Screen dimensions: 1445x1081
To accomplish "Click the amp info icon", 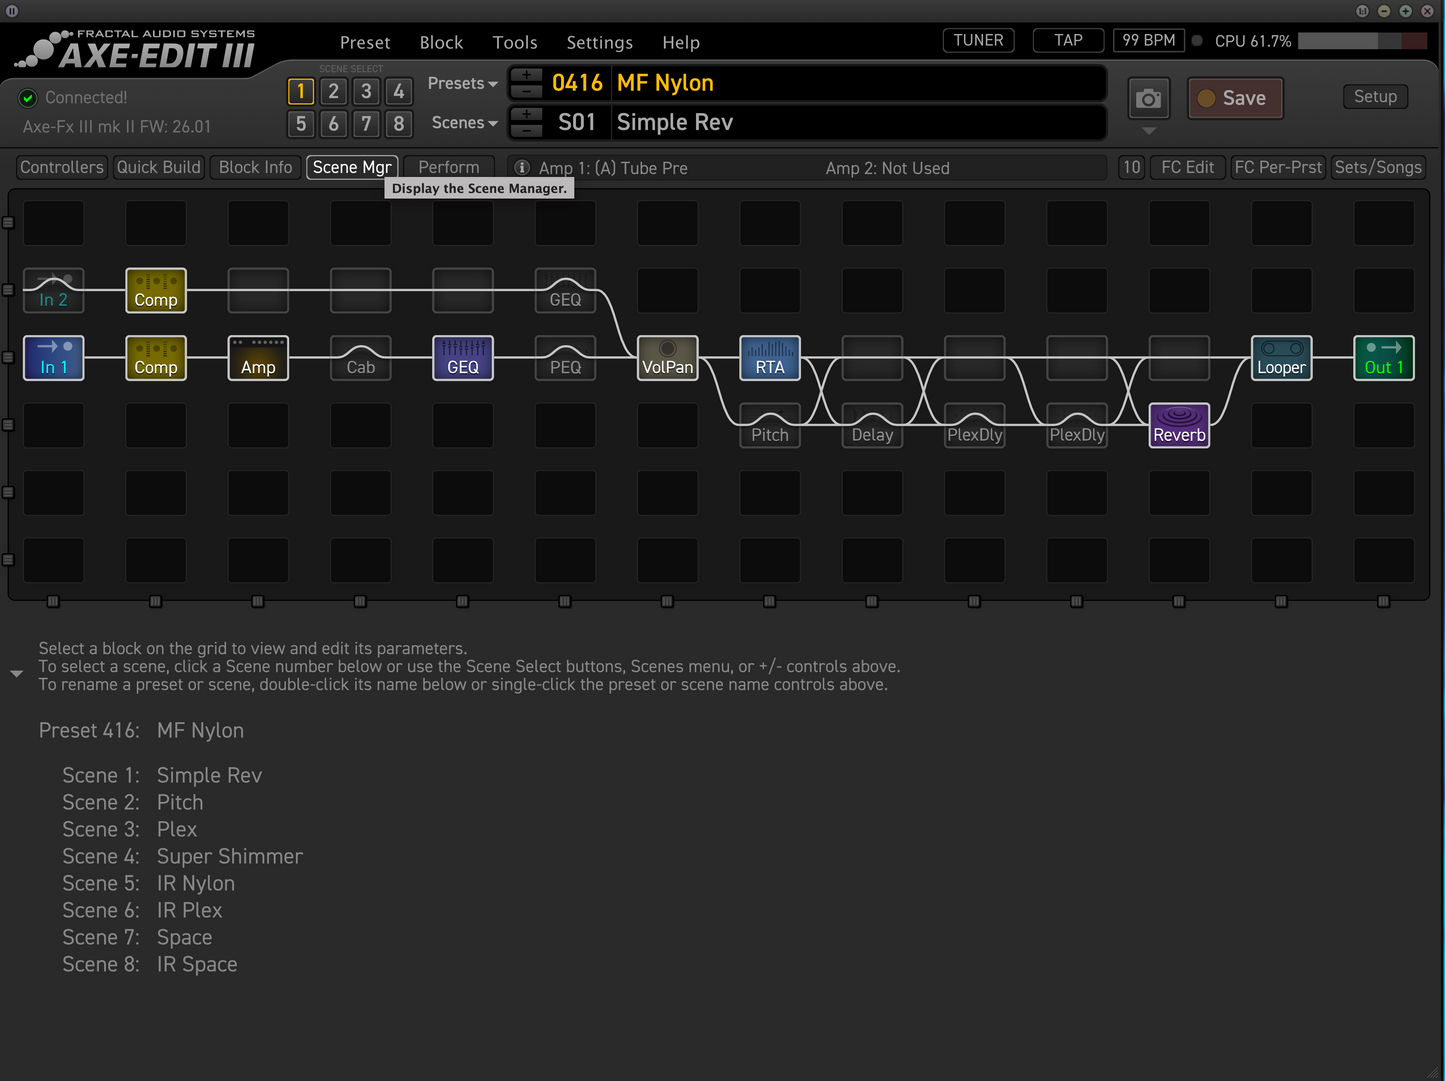I will coord(522,167).
